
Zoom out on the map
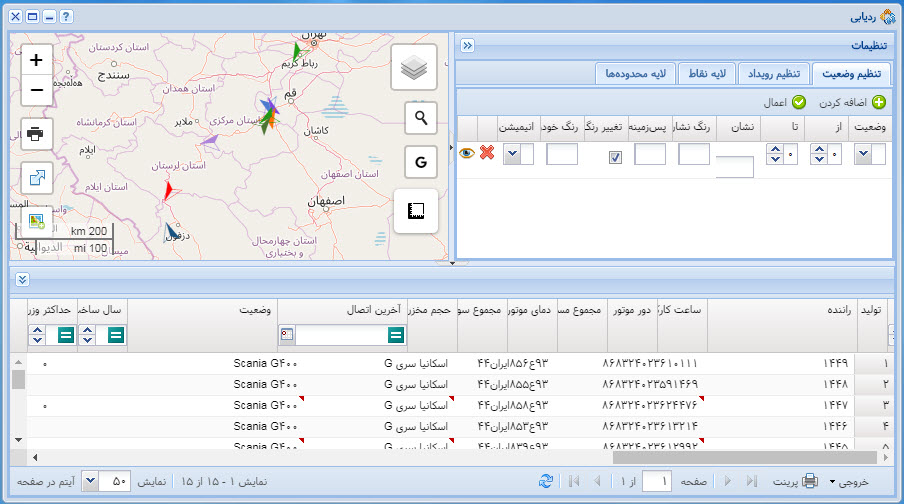(37, 90)
